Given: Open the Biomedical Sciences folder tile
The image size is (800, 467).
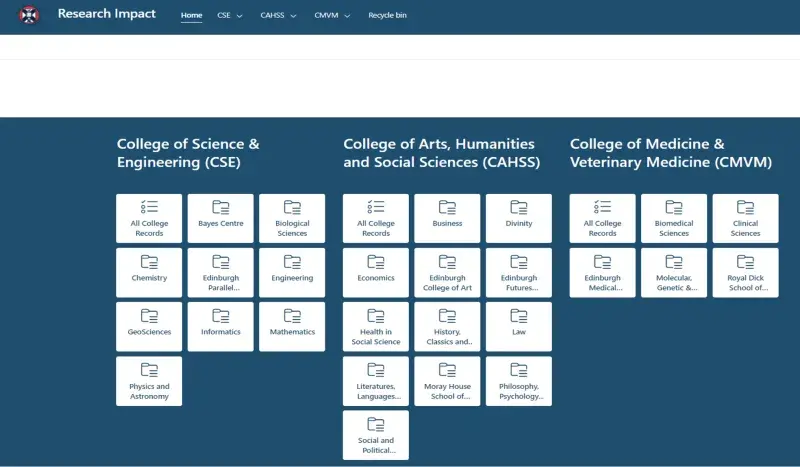Looking at the screenshot, I should [674, 218].
